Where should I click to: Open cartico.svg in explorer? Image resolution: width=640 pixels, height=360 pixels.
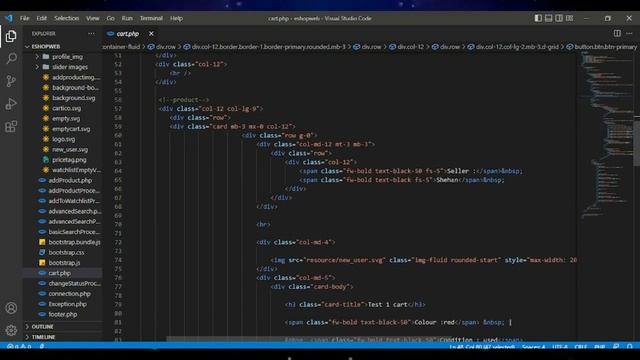[62, 108]
